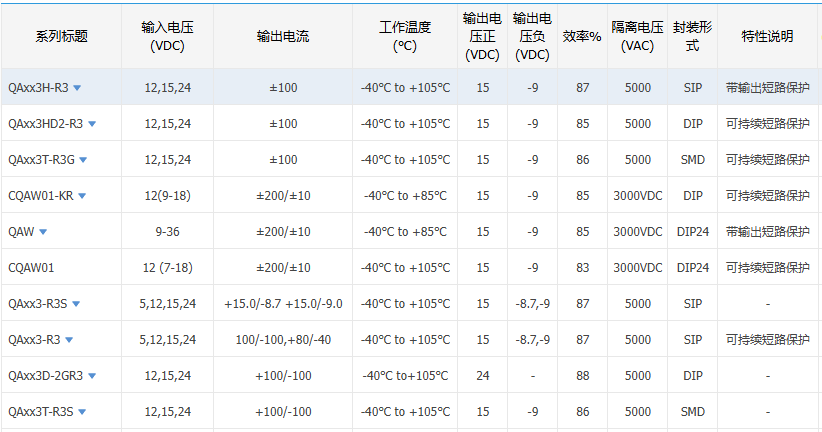Screen dimensions: 822x432
Task: Click the 特性说明 column header
Action: [x=767, y=37]
